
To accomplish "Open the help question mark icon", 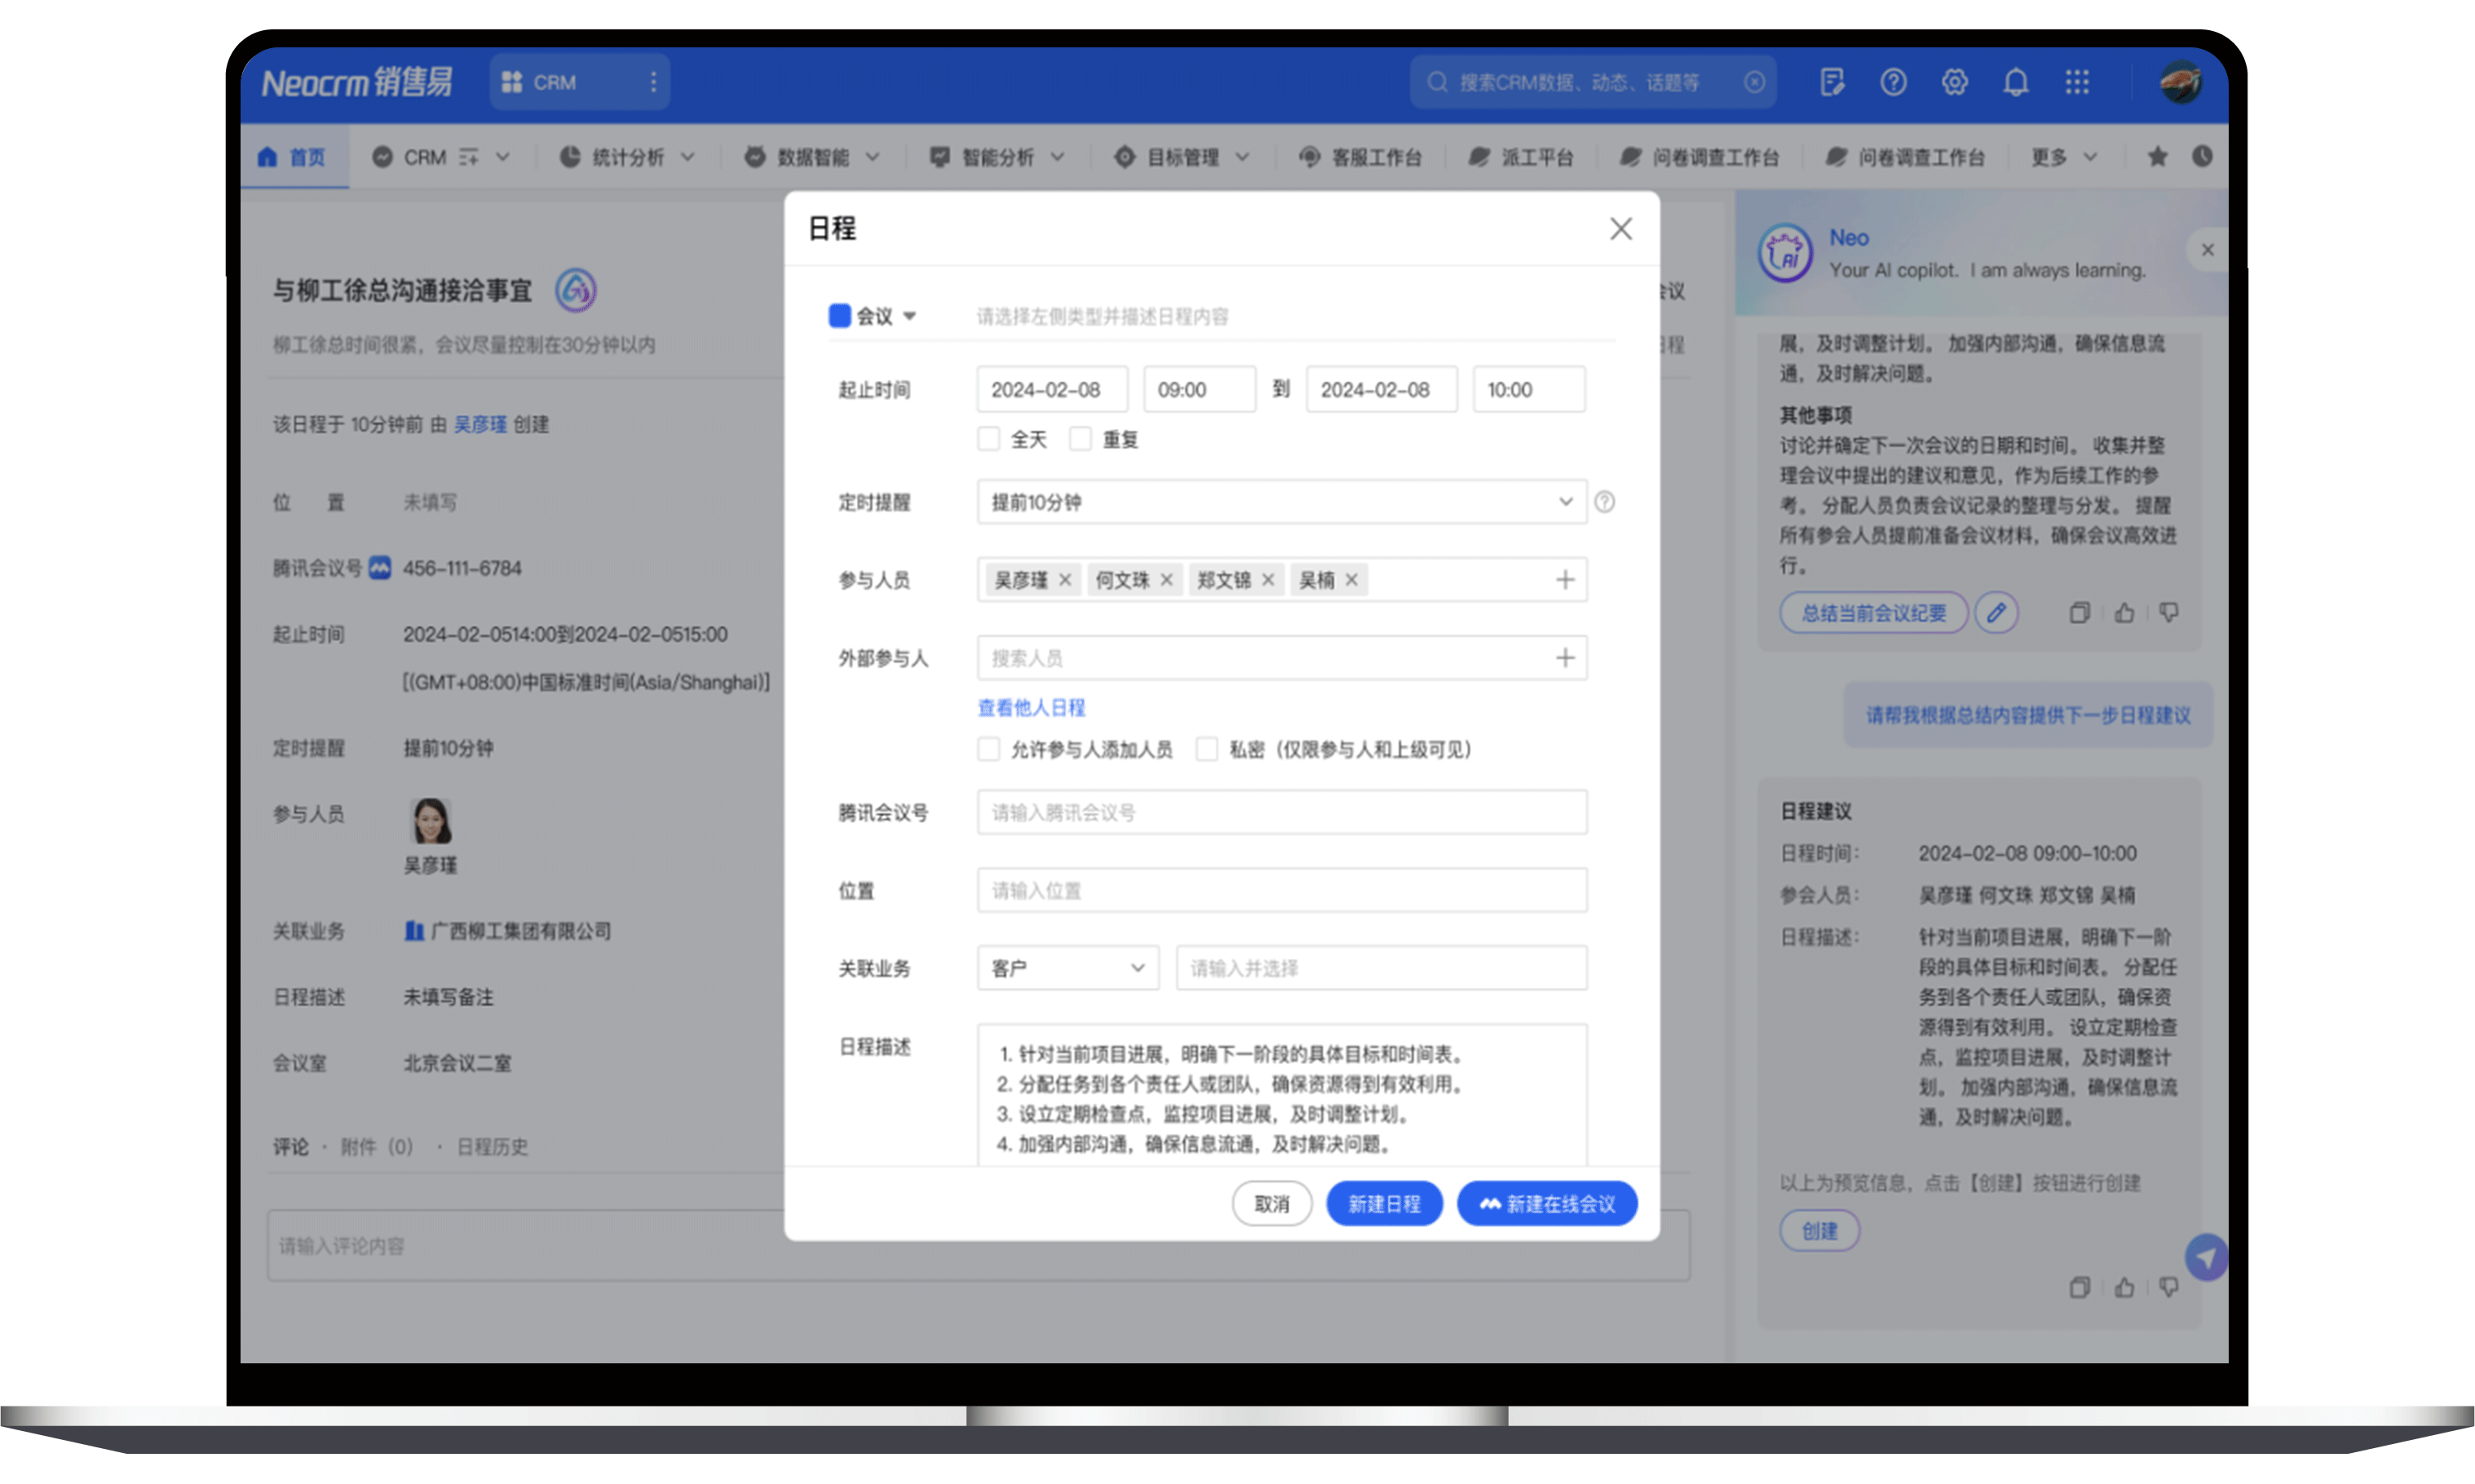I will [1893, 82].
